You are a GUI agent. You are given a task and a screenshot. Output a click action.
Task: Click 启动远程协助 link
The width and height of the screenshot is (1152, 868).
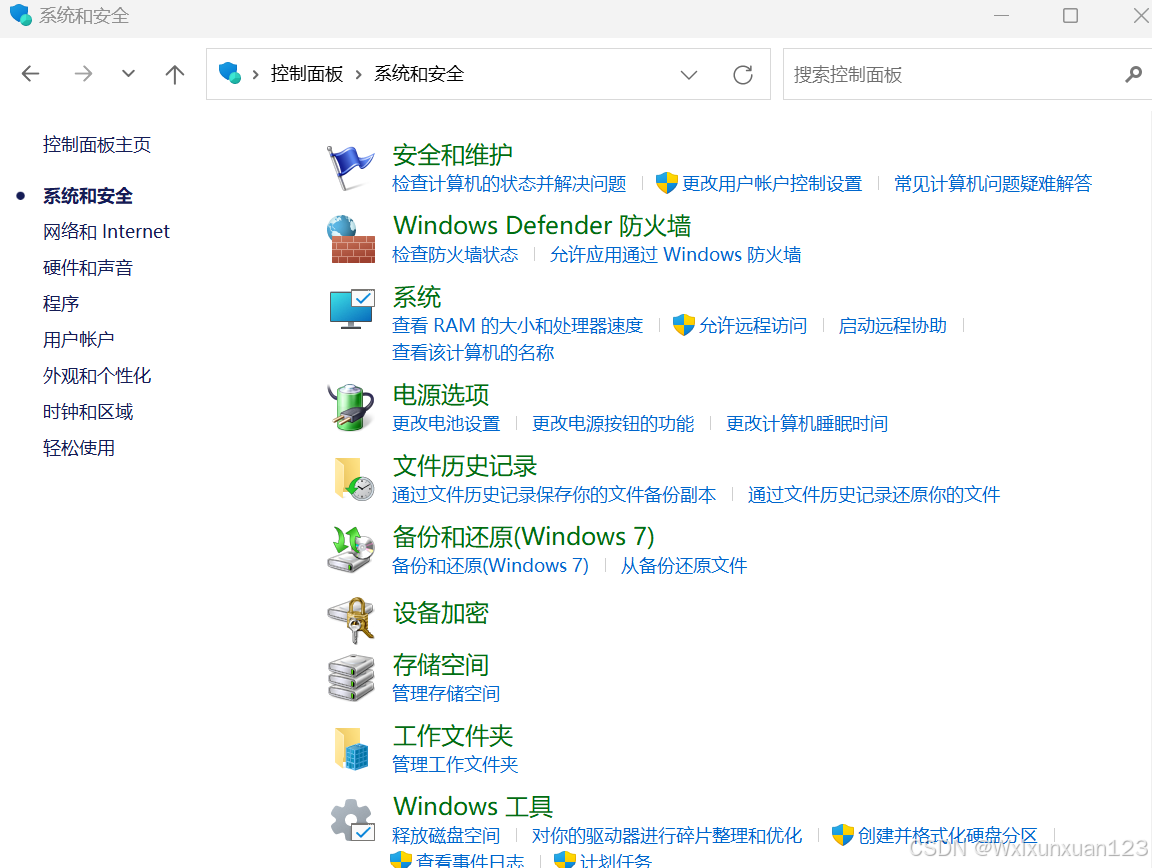click(x=893, y=326)
